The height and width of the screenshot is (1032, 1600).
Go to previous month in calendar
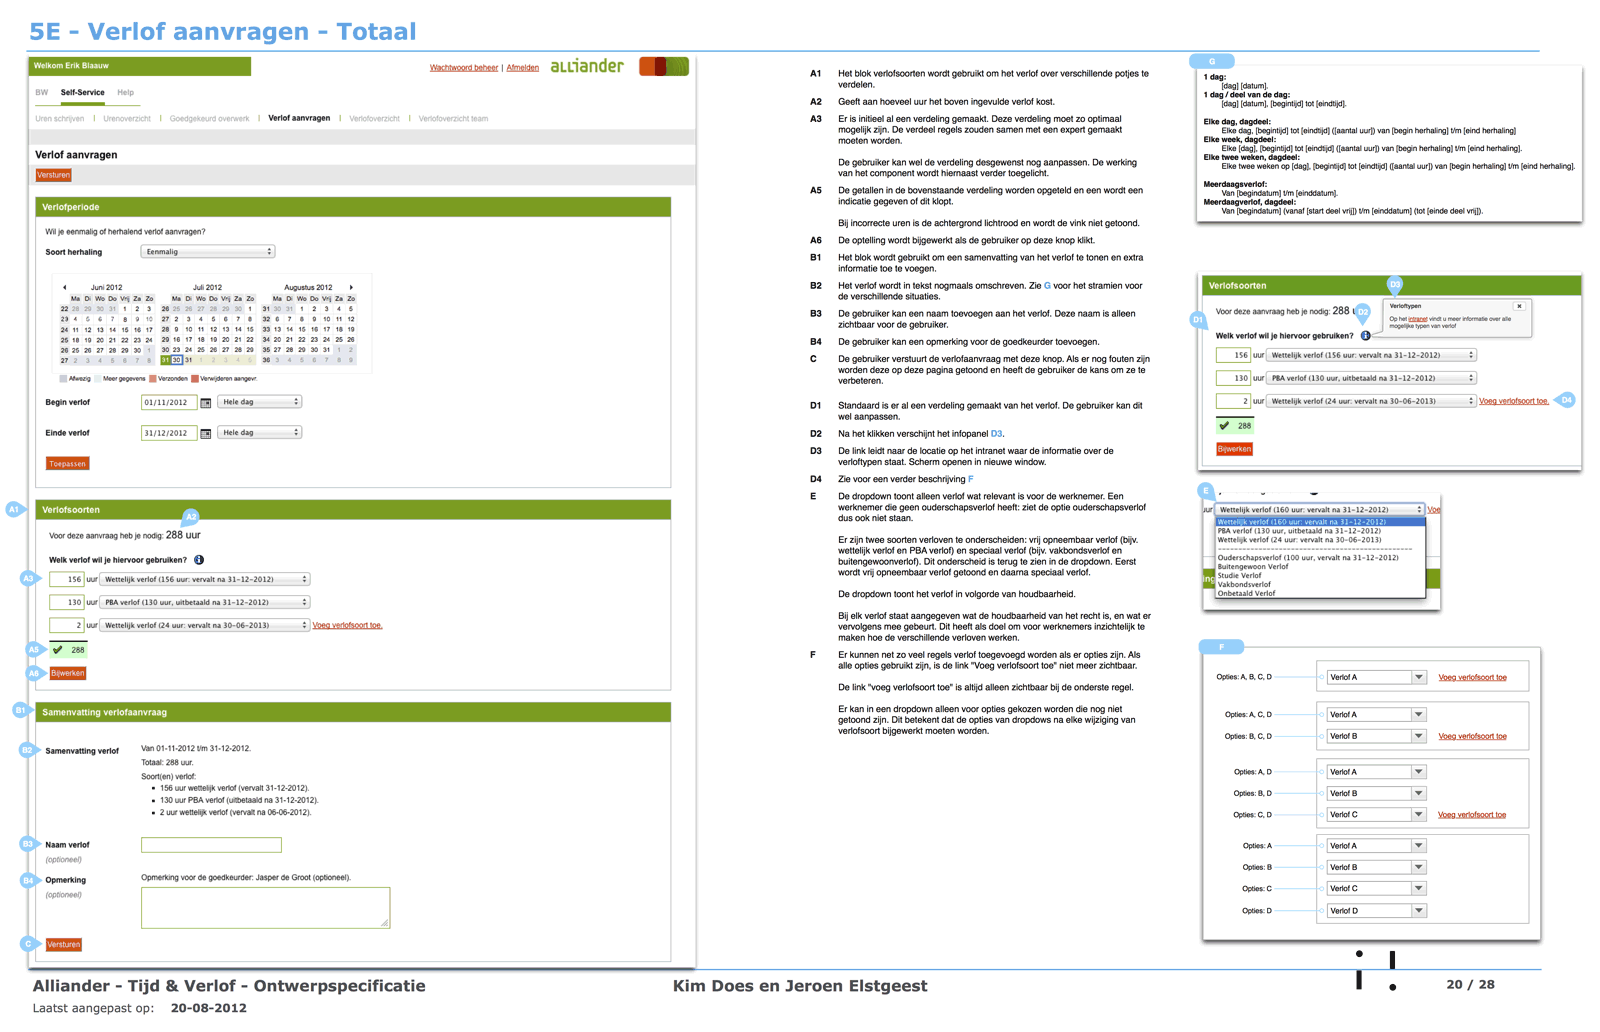pos(65,287)
